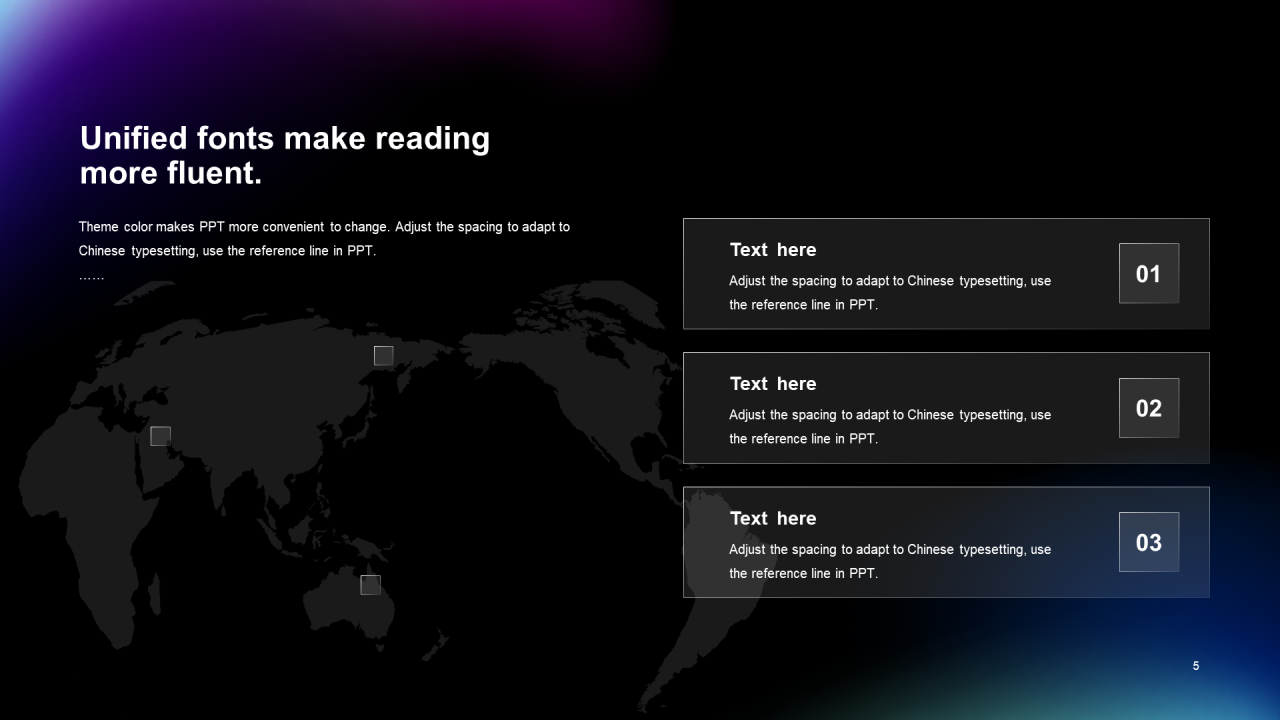Click the ellipsis line below the paragraph

[91, 277]
